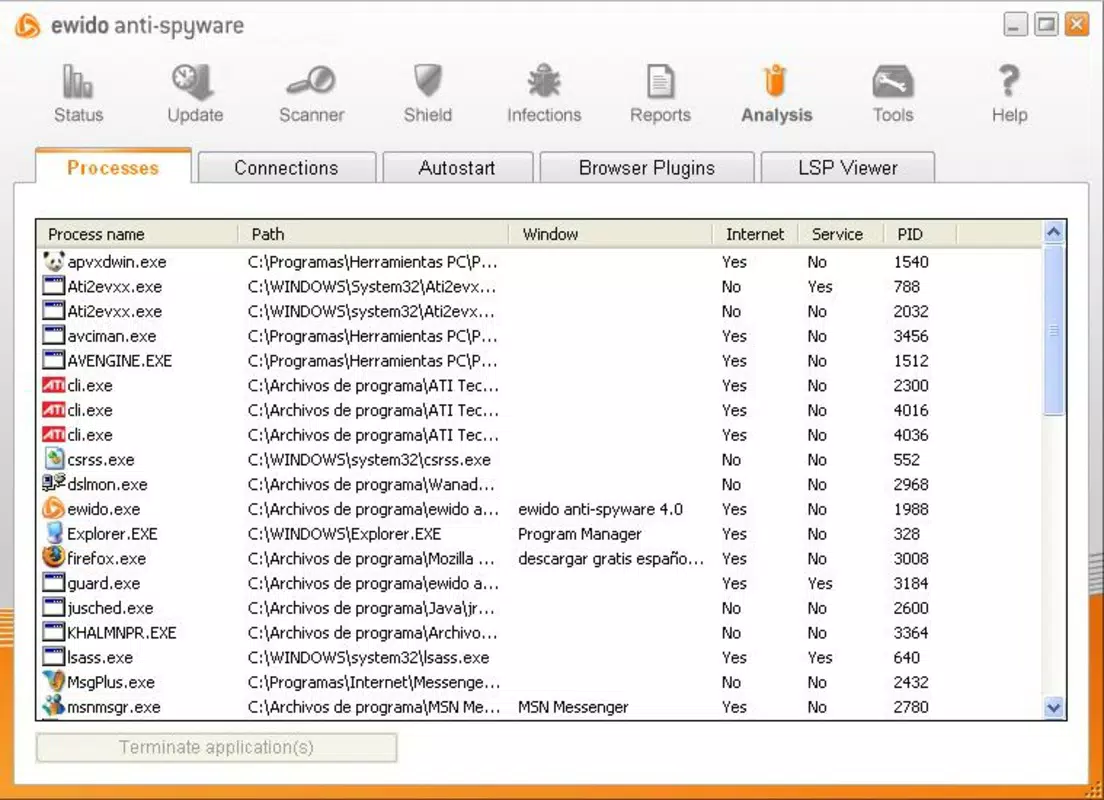
Task: Click the scrollbar down arrow
Action: [1053, 707]
